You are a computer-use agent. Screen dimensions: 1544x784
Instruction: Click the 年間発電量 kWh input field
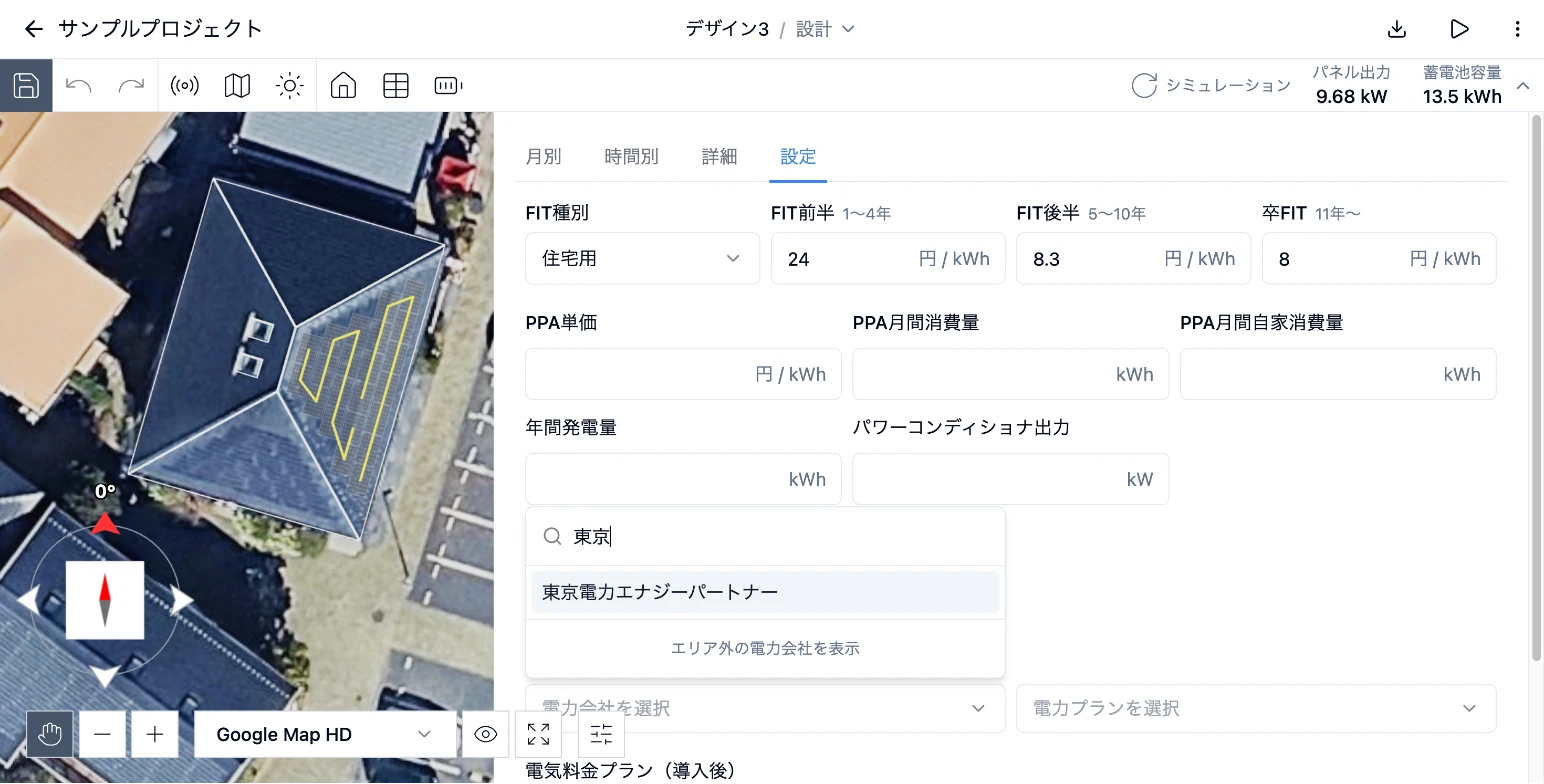click(683, 479)
